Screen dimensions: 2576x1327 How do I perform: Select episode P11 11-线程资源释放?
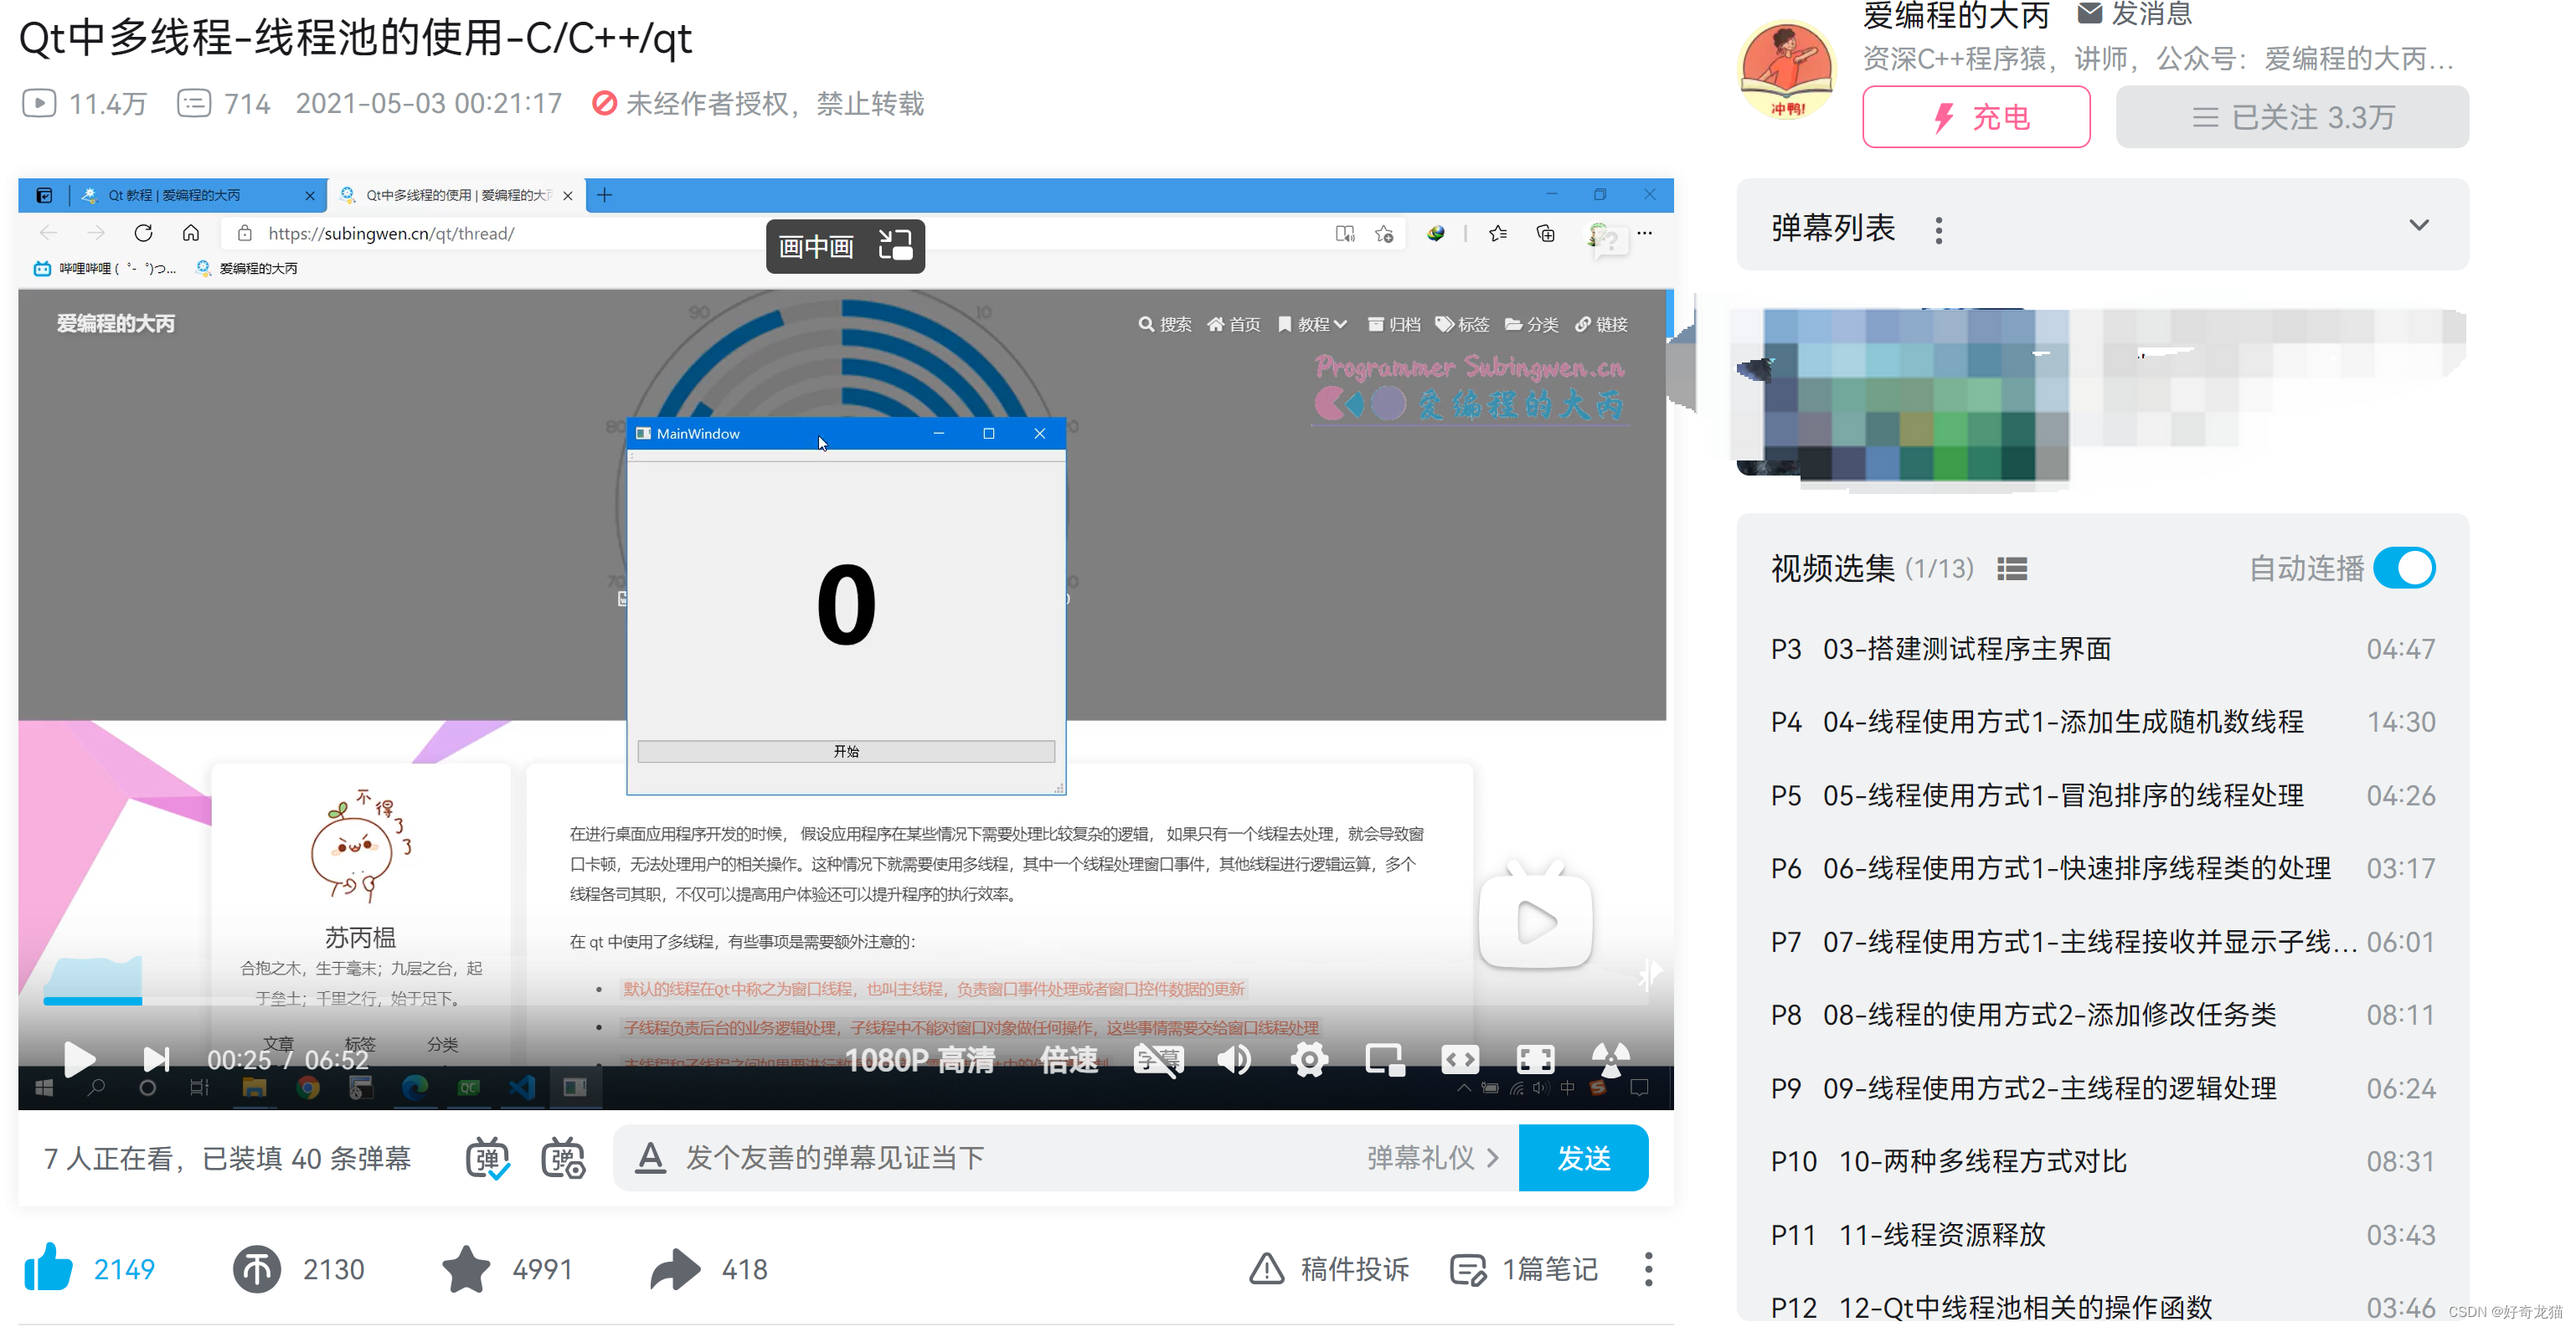pyautogui.click(x=2102, y=1235)
